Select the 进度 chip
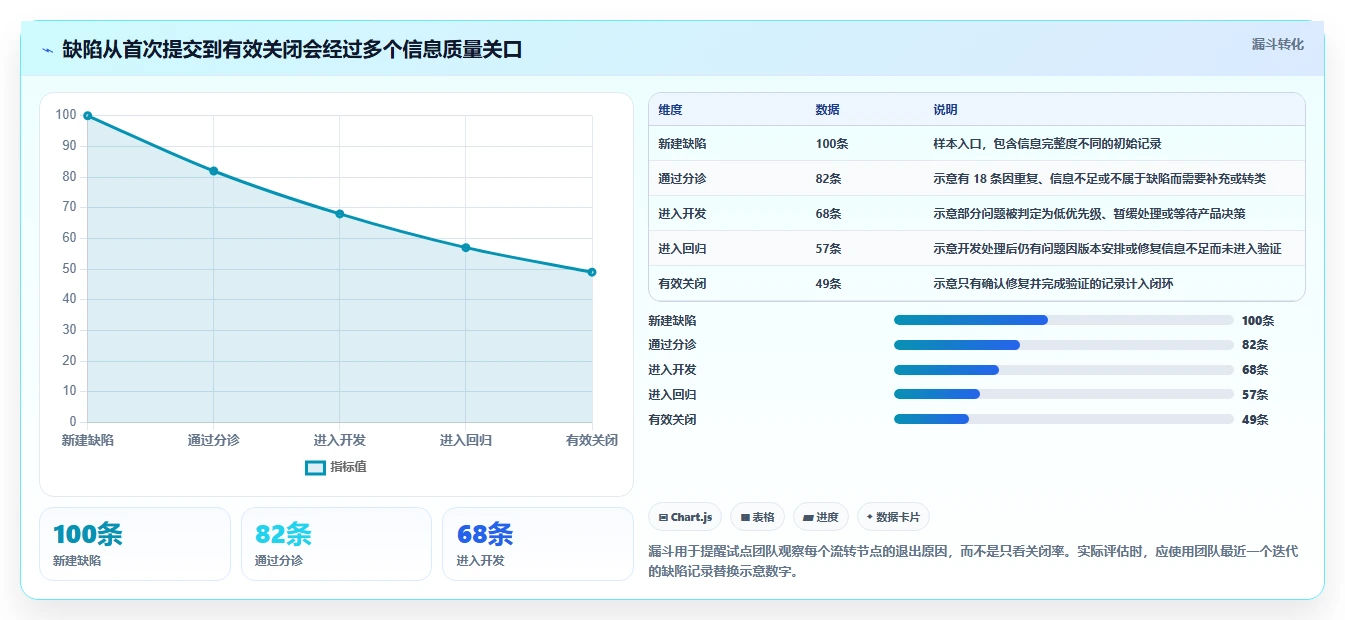 821,517
